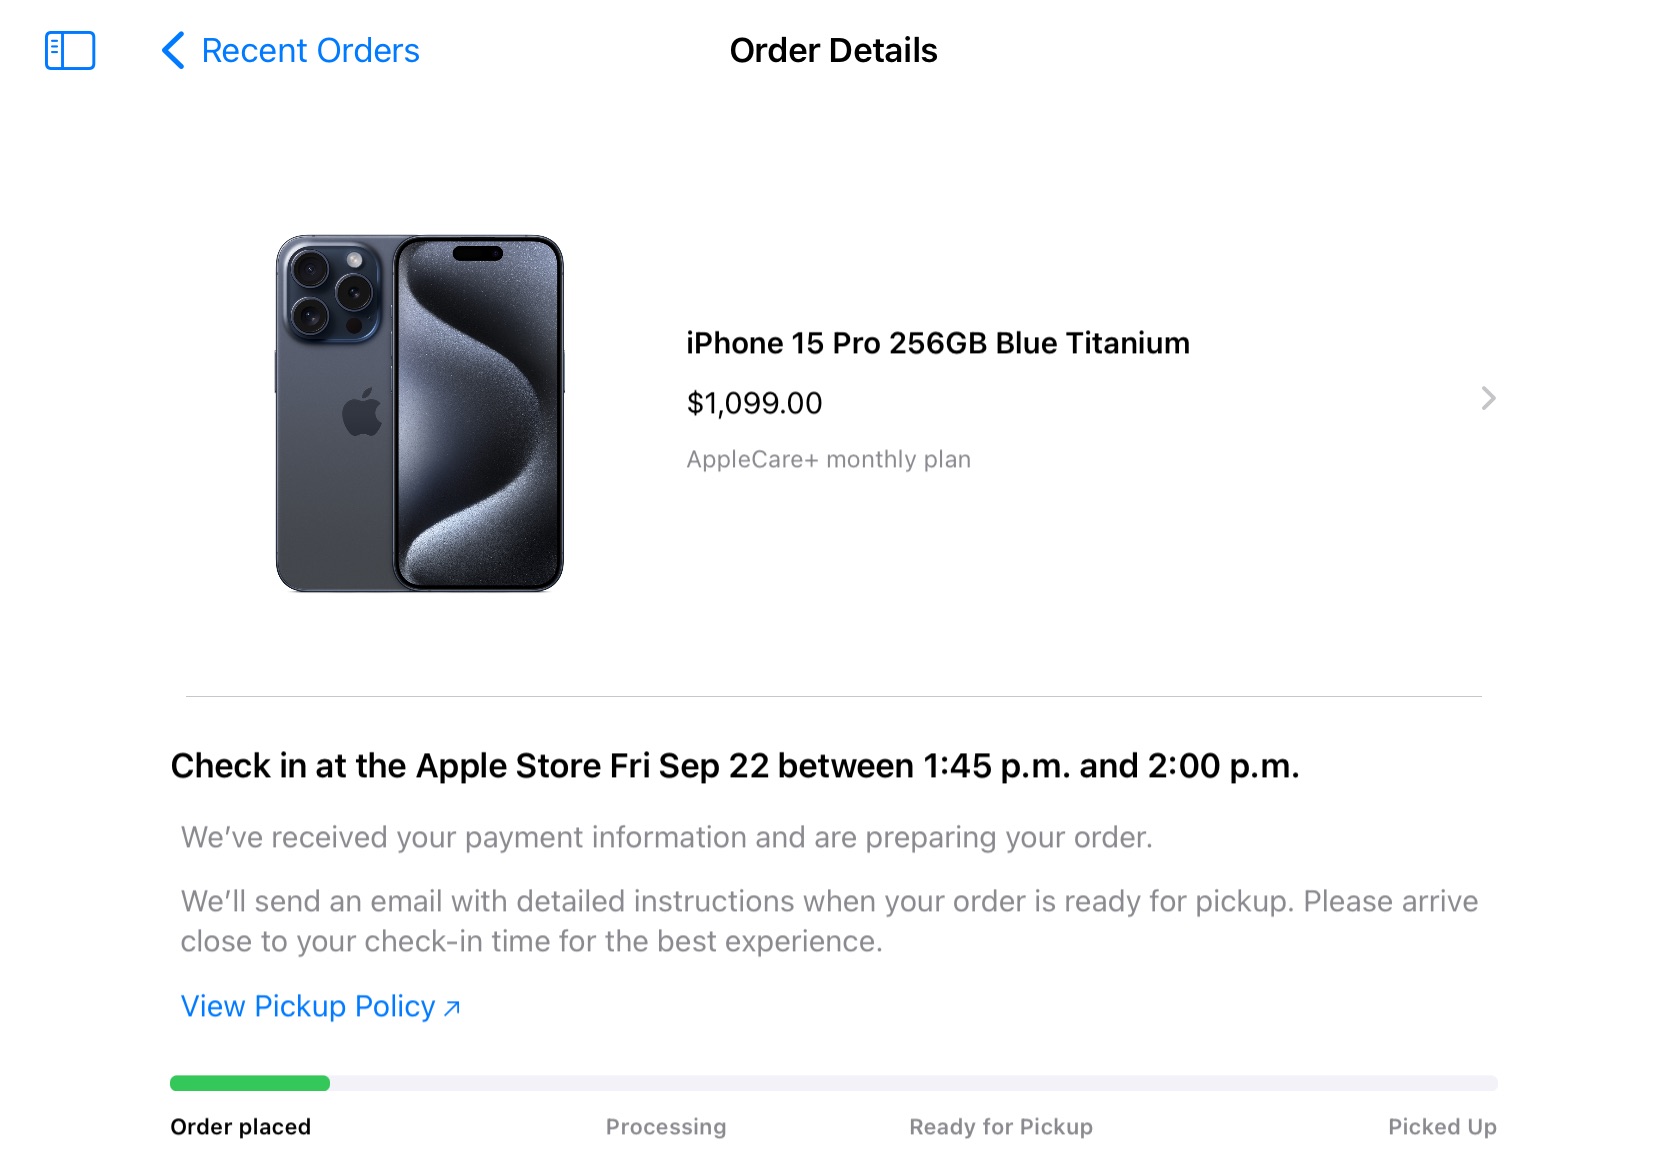Click the AppleCare+ monthly plan label
Screen dimensions: 1668x1163
coord(828,459)
